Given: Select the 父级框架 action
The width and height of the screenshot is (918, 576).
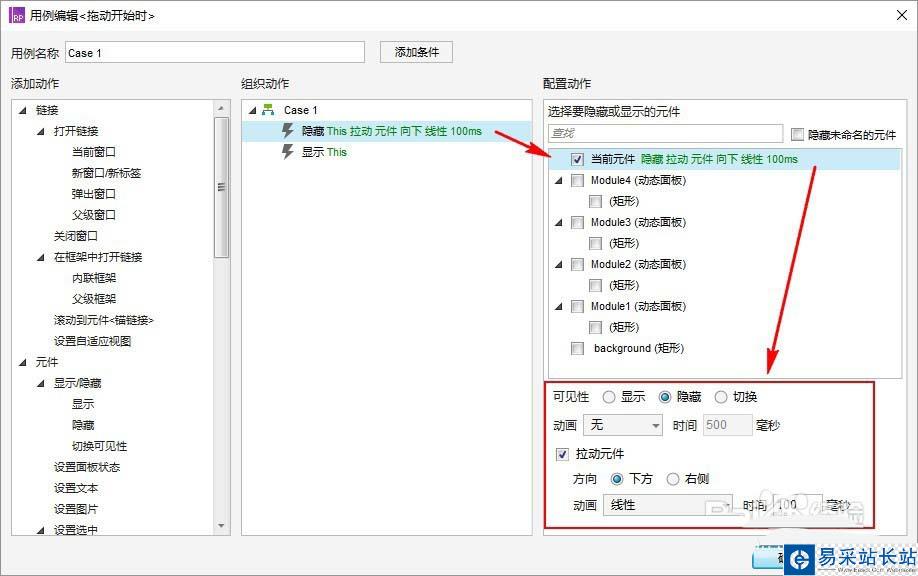Looking at the screenshot, I should coord(94,299).
